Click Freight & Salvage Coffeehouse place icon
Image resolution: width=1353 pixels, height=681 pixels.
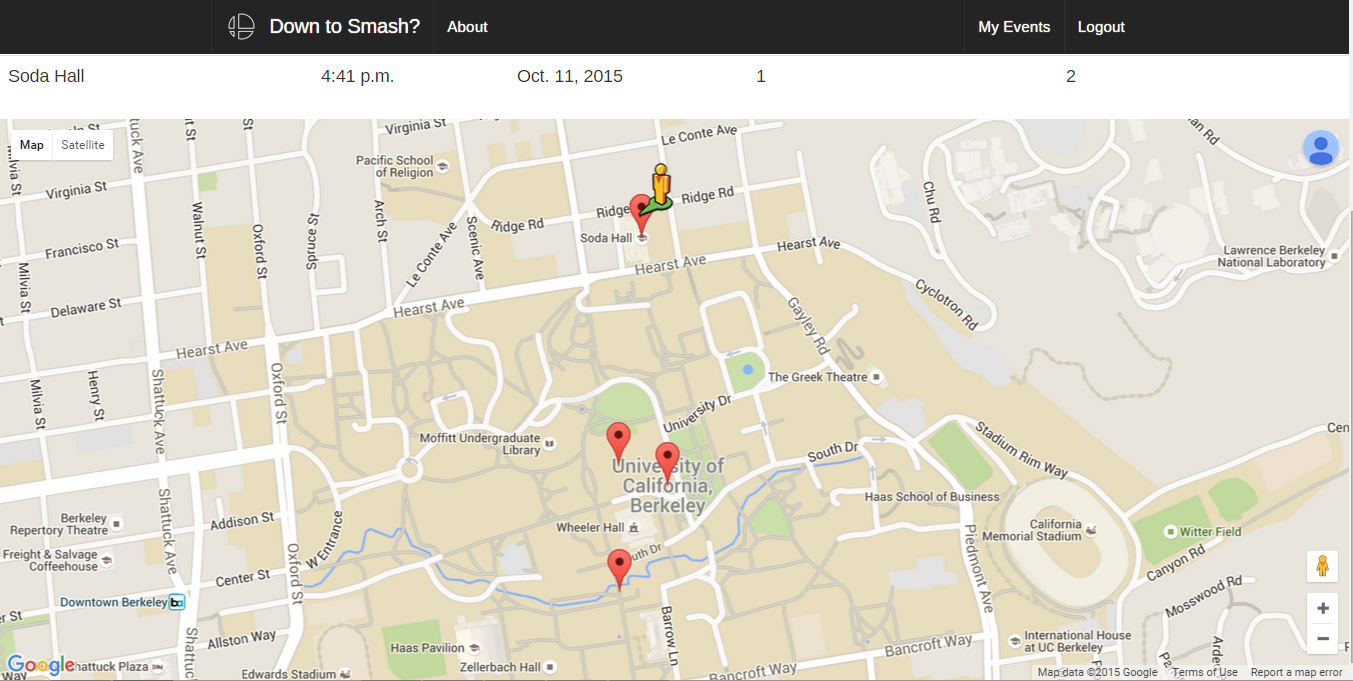107,560
